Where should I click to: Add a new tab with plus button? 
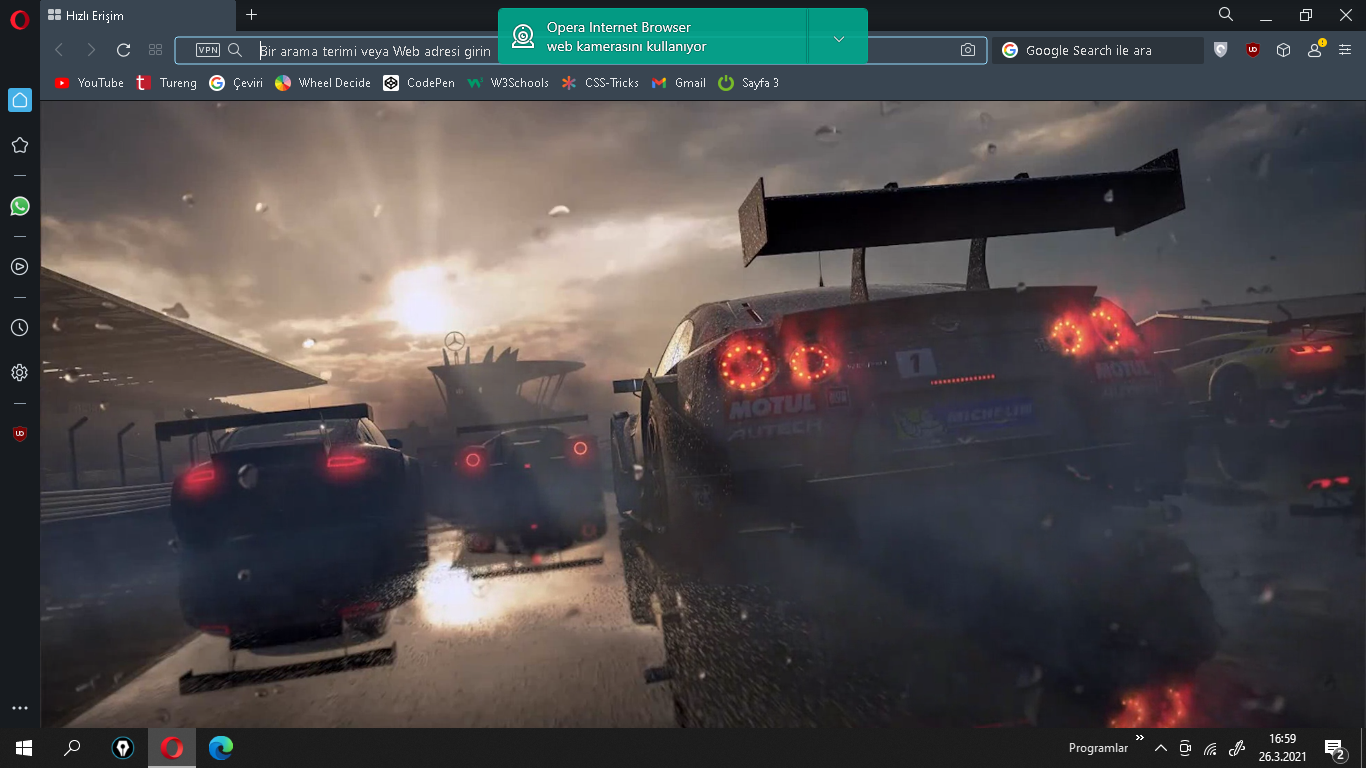point(251,15)
